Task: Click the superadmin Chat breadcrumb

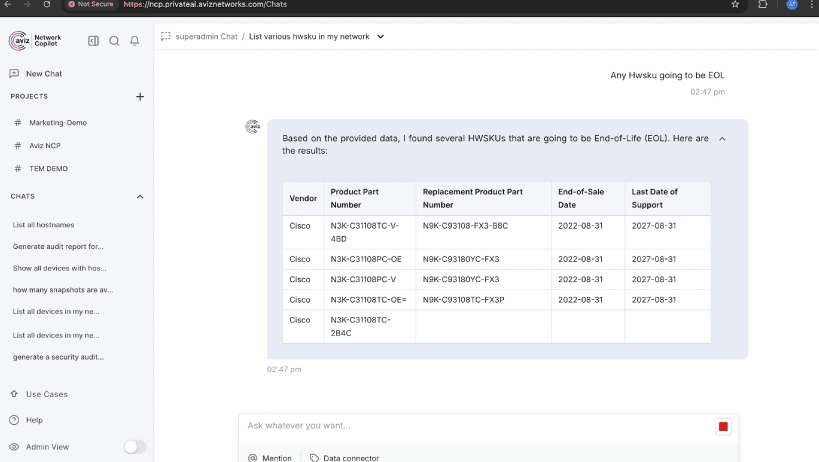Action: (x=206, y=37)
